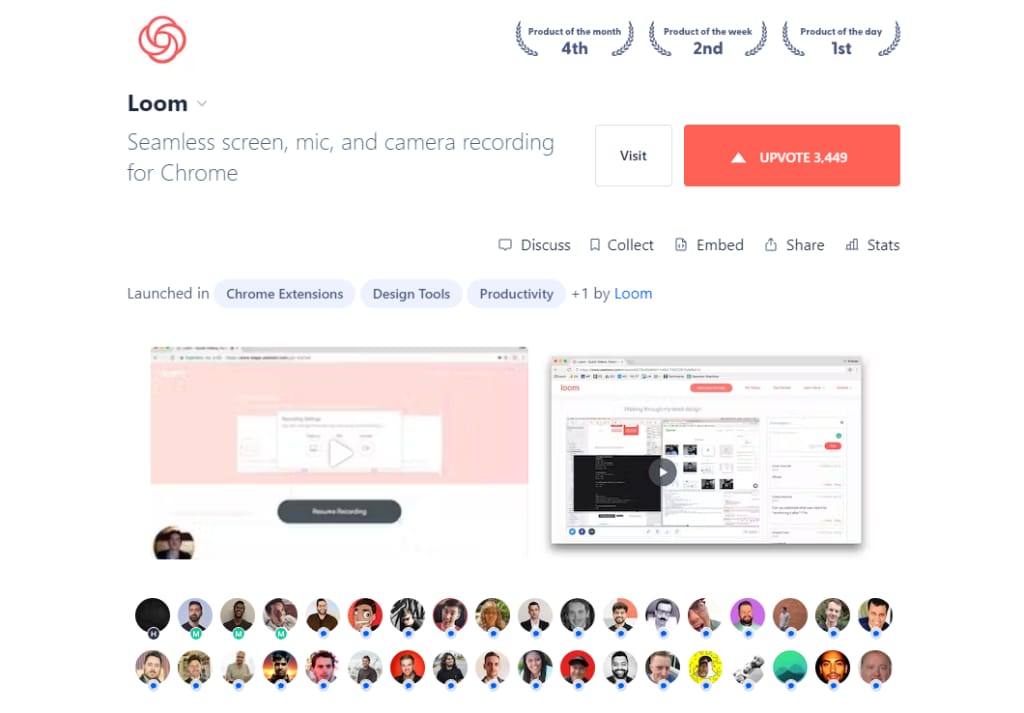Open the Product of the week badge

708,40
